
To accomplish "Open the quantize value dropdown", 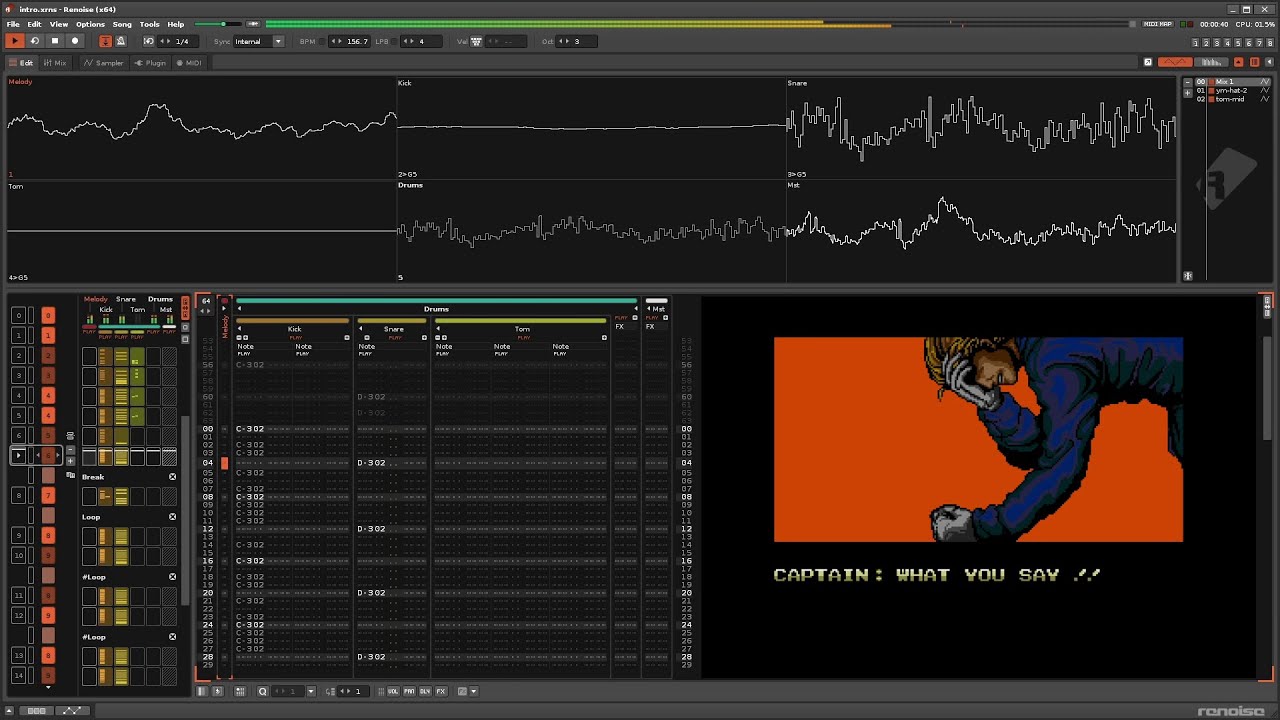I will pos(311,691).
